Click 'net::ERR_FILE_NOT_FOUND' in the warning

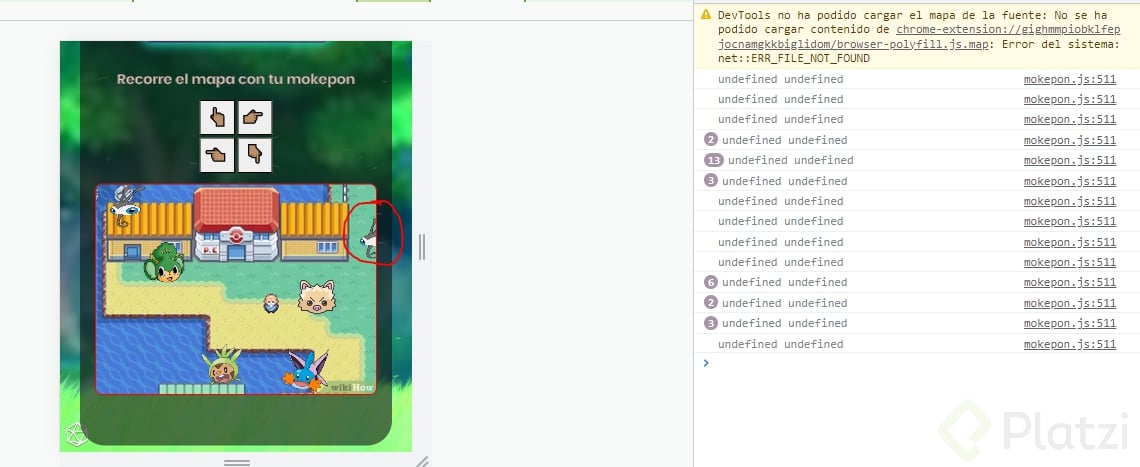tap(794, 58)
